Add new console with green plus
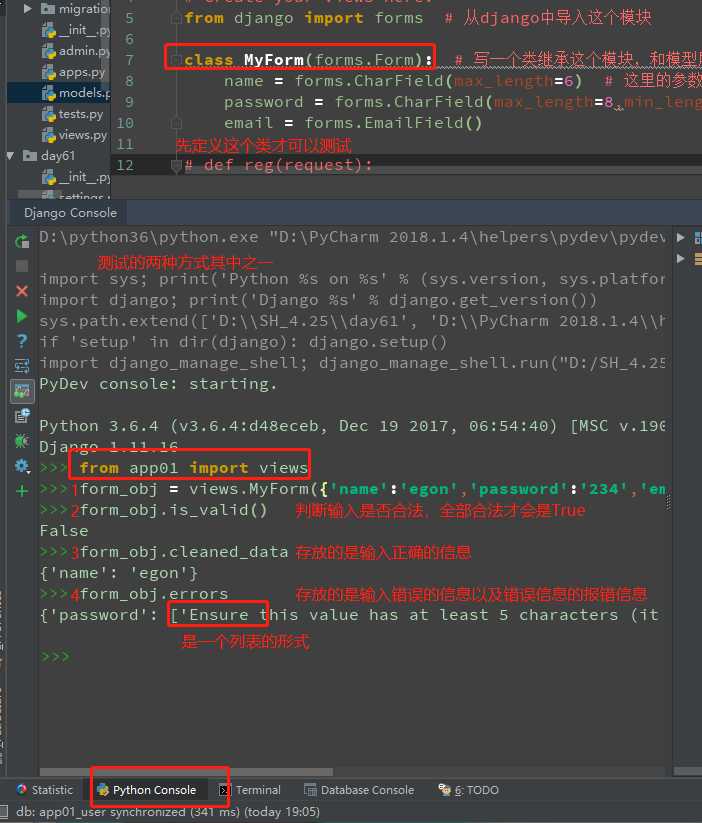This screenshot has width=702, height=823. point(22,491)
